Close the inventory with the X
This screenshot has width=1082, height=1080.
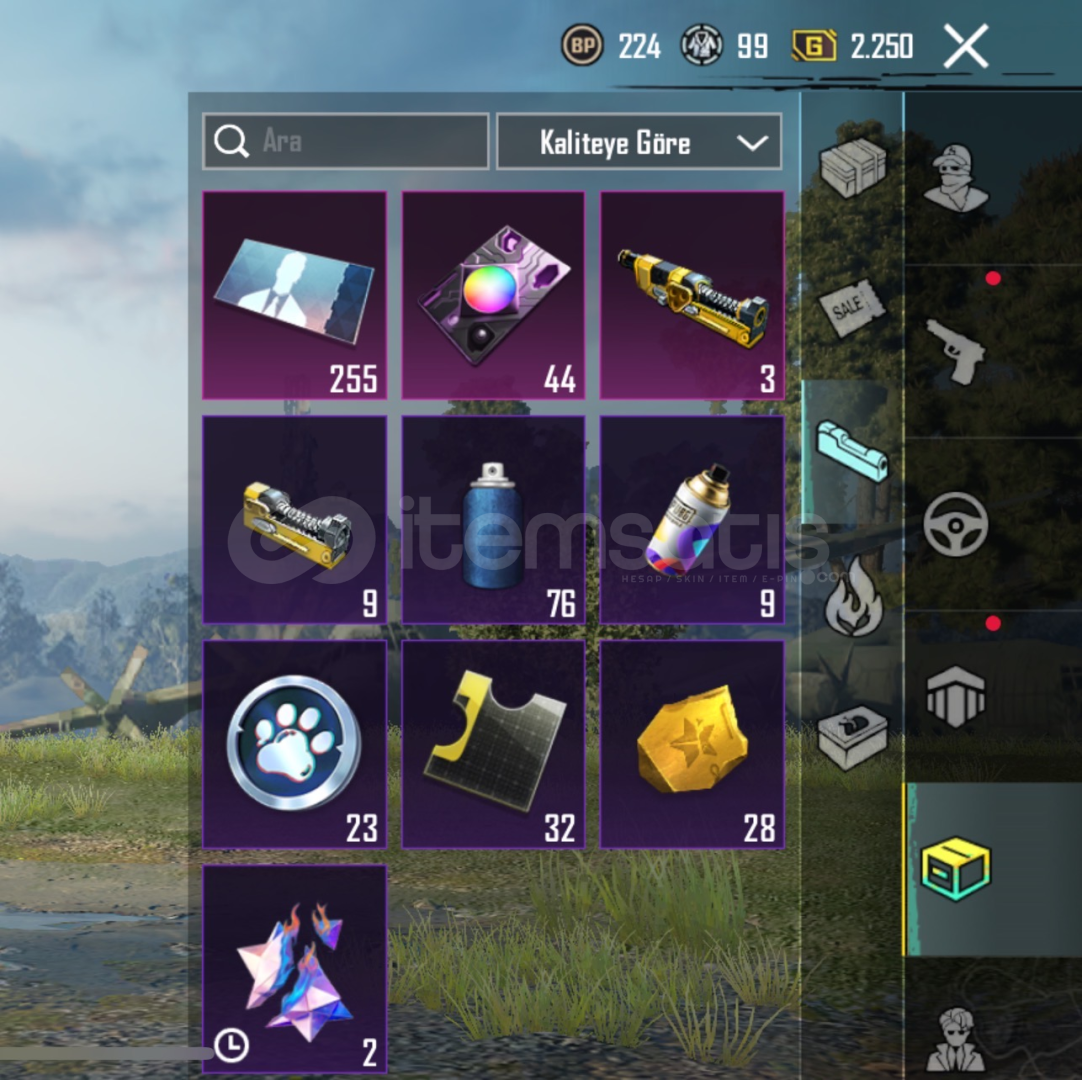click(x=965, y=46)
